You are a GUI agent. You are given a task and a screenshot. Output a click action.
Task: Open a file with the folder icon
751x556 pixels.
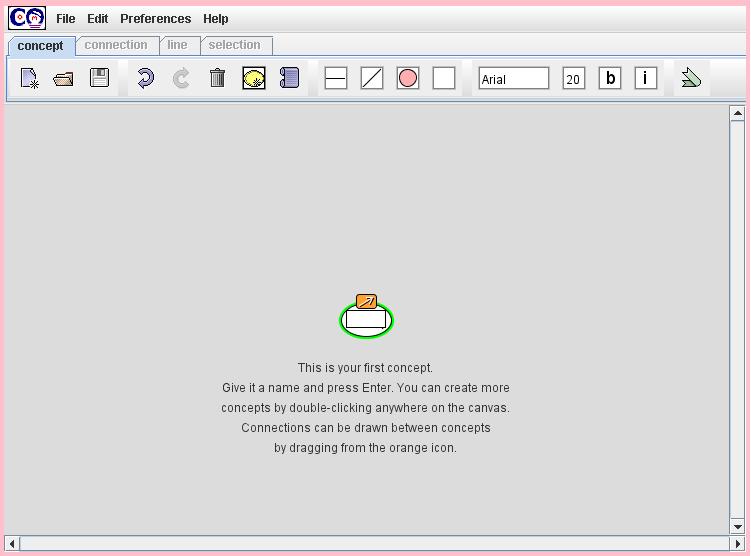click(63, 78)
